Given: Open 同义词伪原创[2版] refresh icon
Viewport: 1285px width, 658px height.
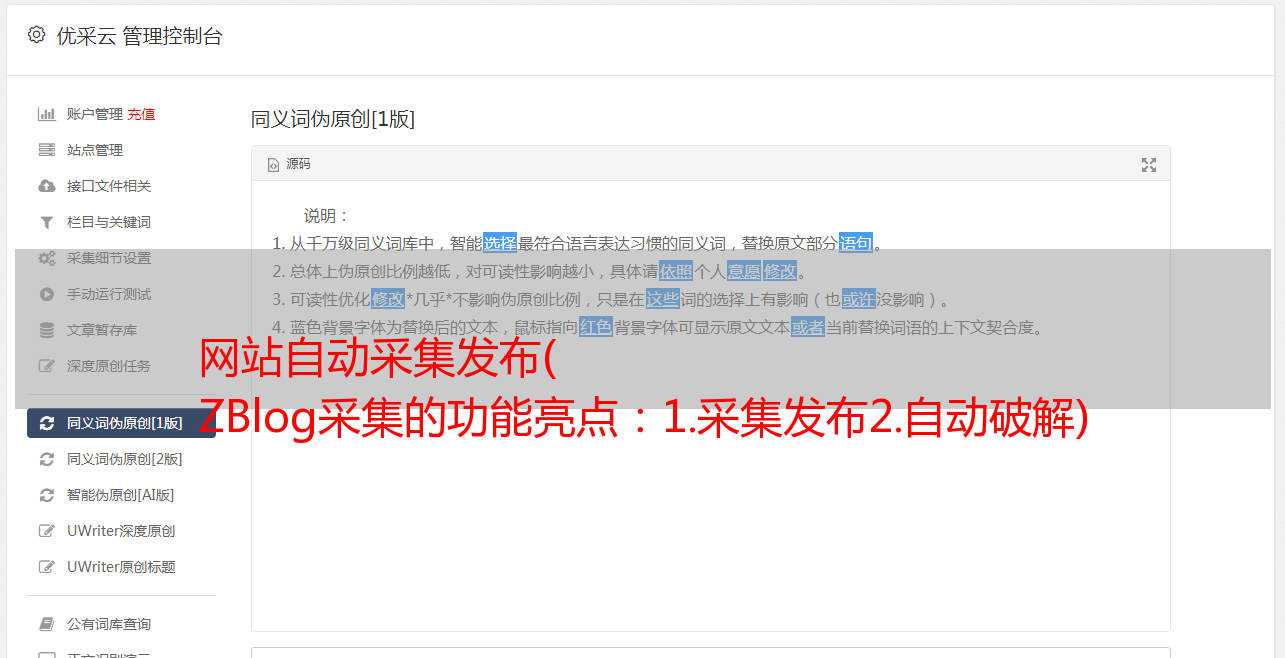Looking at the screenshot, I should pyautogui.click(x=46, y=459).
